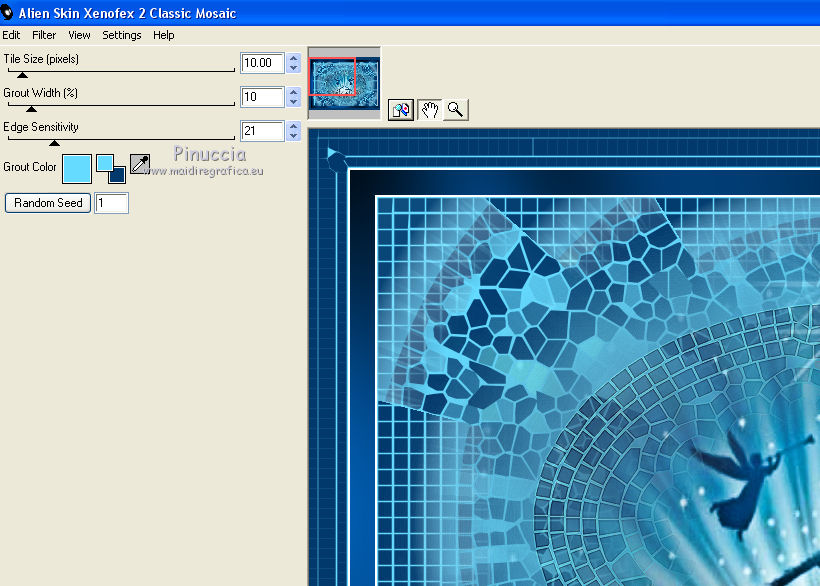The width and height of the screenshot is (820, 586).
Task: Open the Help menu
Action: pos(164,35)
